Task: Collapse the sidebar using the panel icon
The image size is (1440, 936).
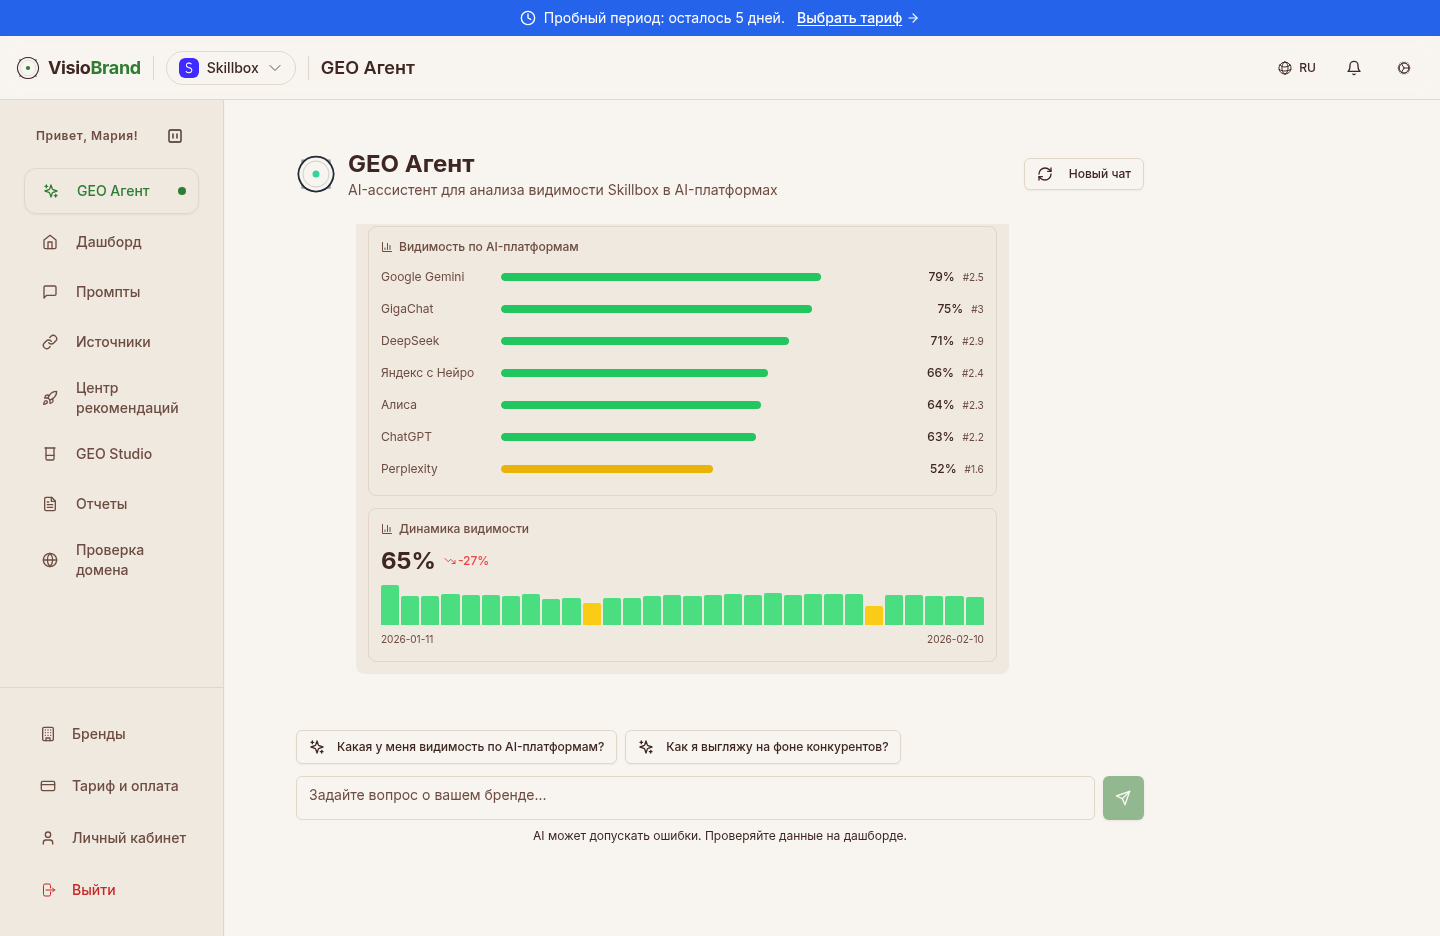Action: point(175,135)
